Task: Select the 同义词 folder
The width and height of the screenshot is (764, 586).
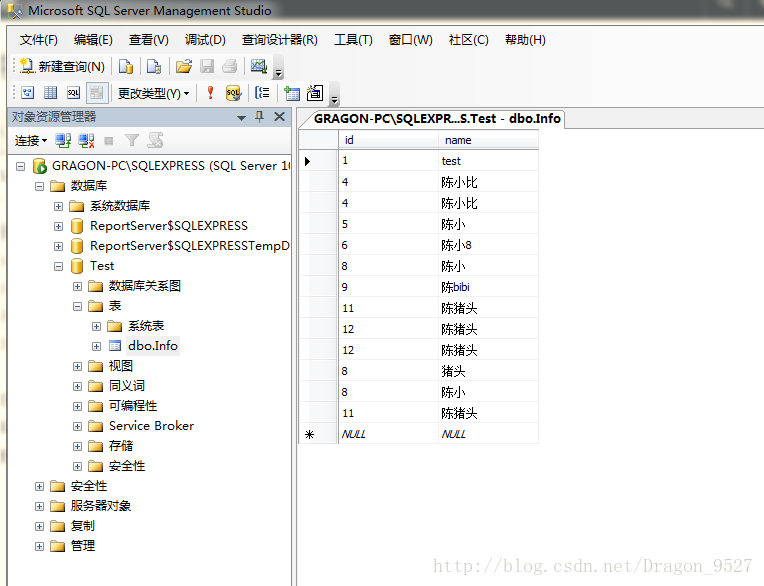Action: point(127,386)
